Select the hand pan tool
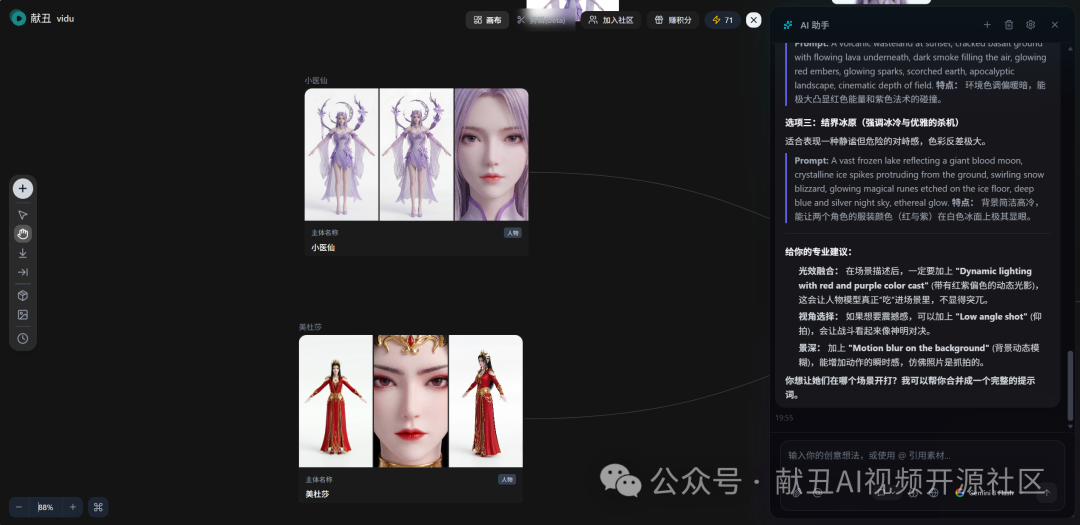 pos(23,234)
